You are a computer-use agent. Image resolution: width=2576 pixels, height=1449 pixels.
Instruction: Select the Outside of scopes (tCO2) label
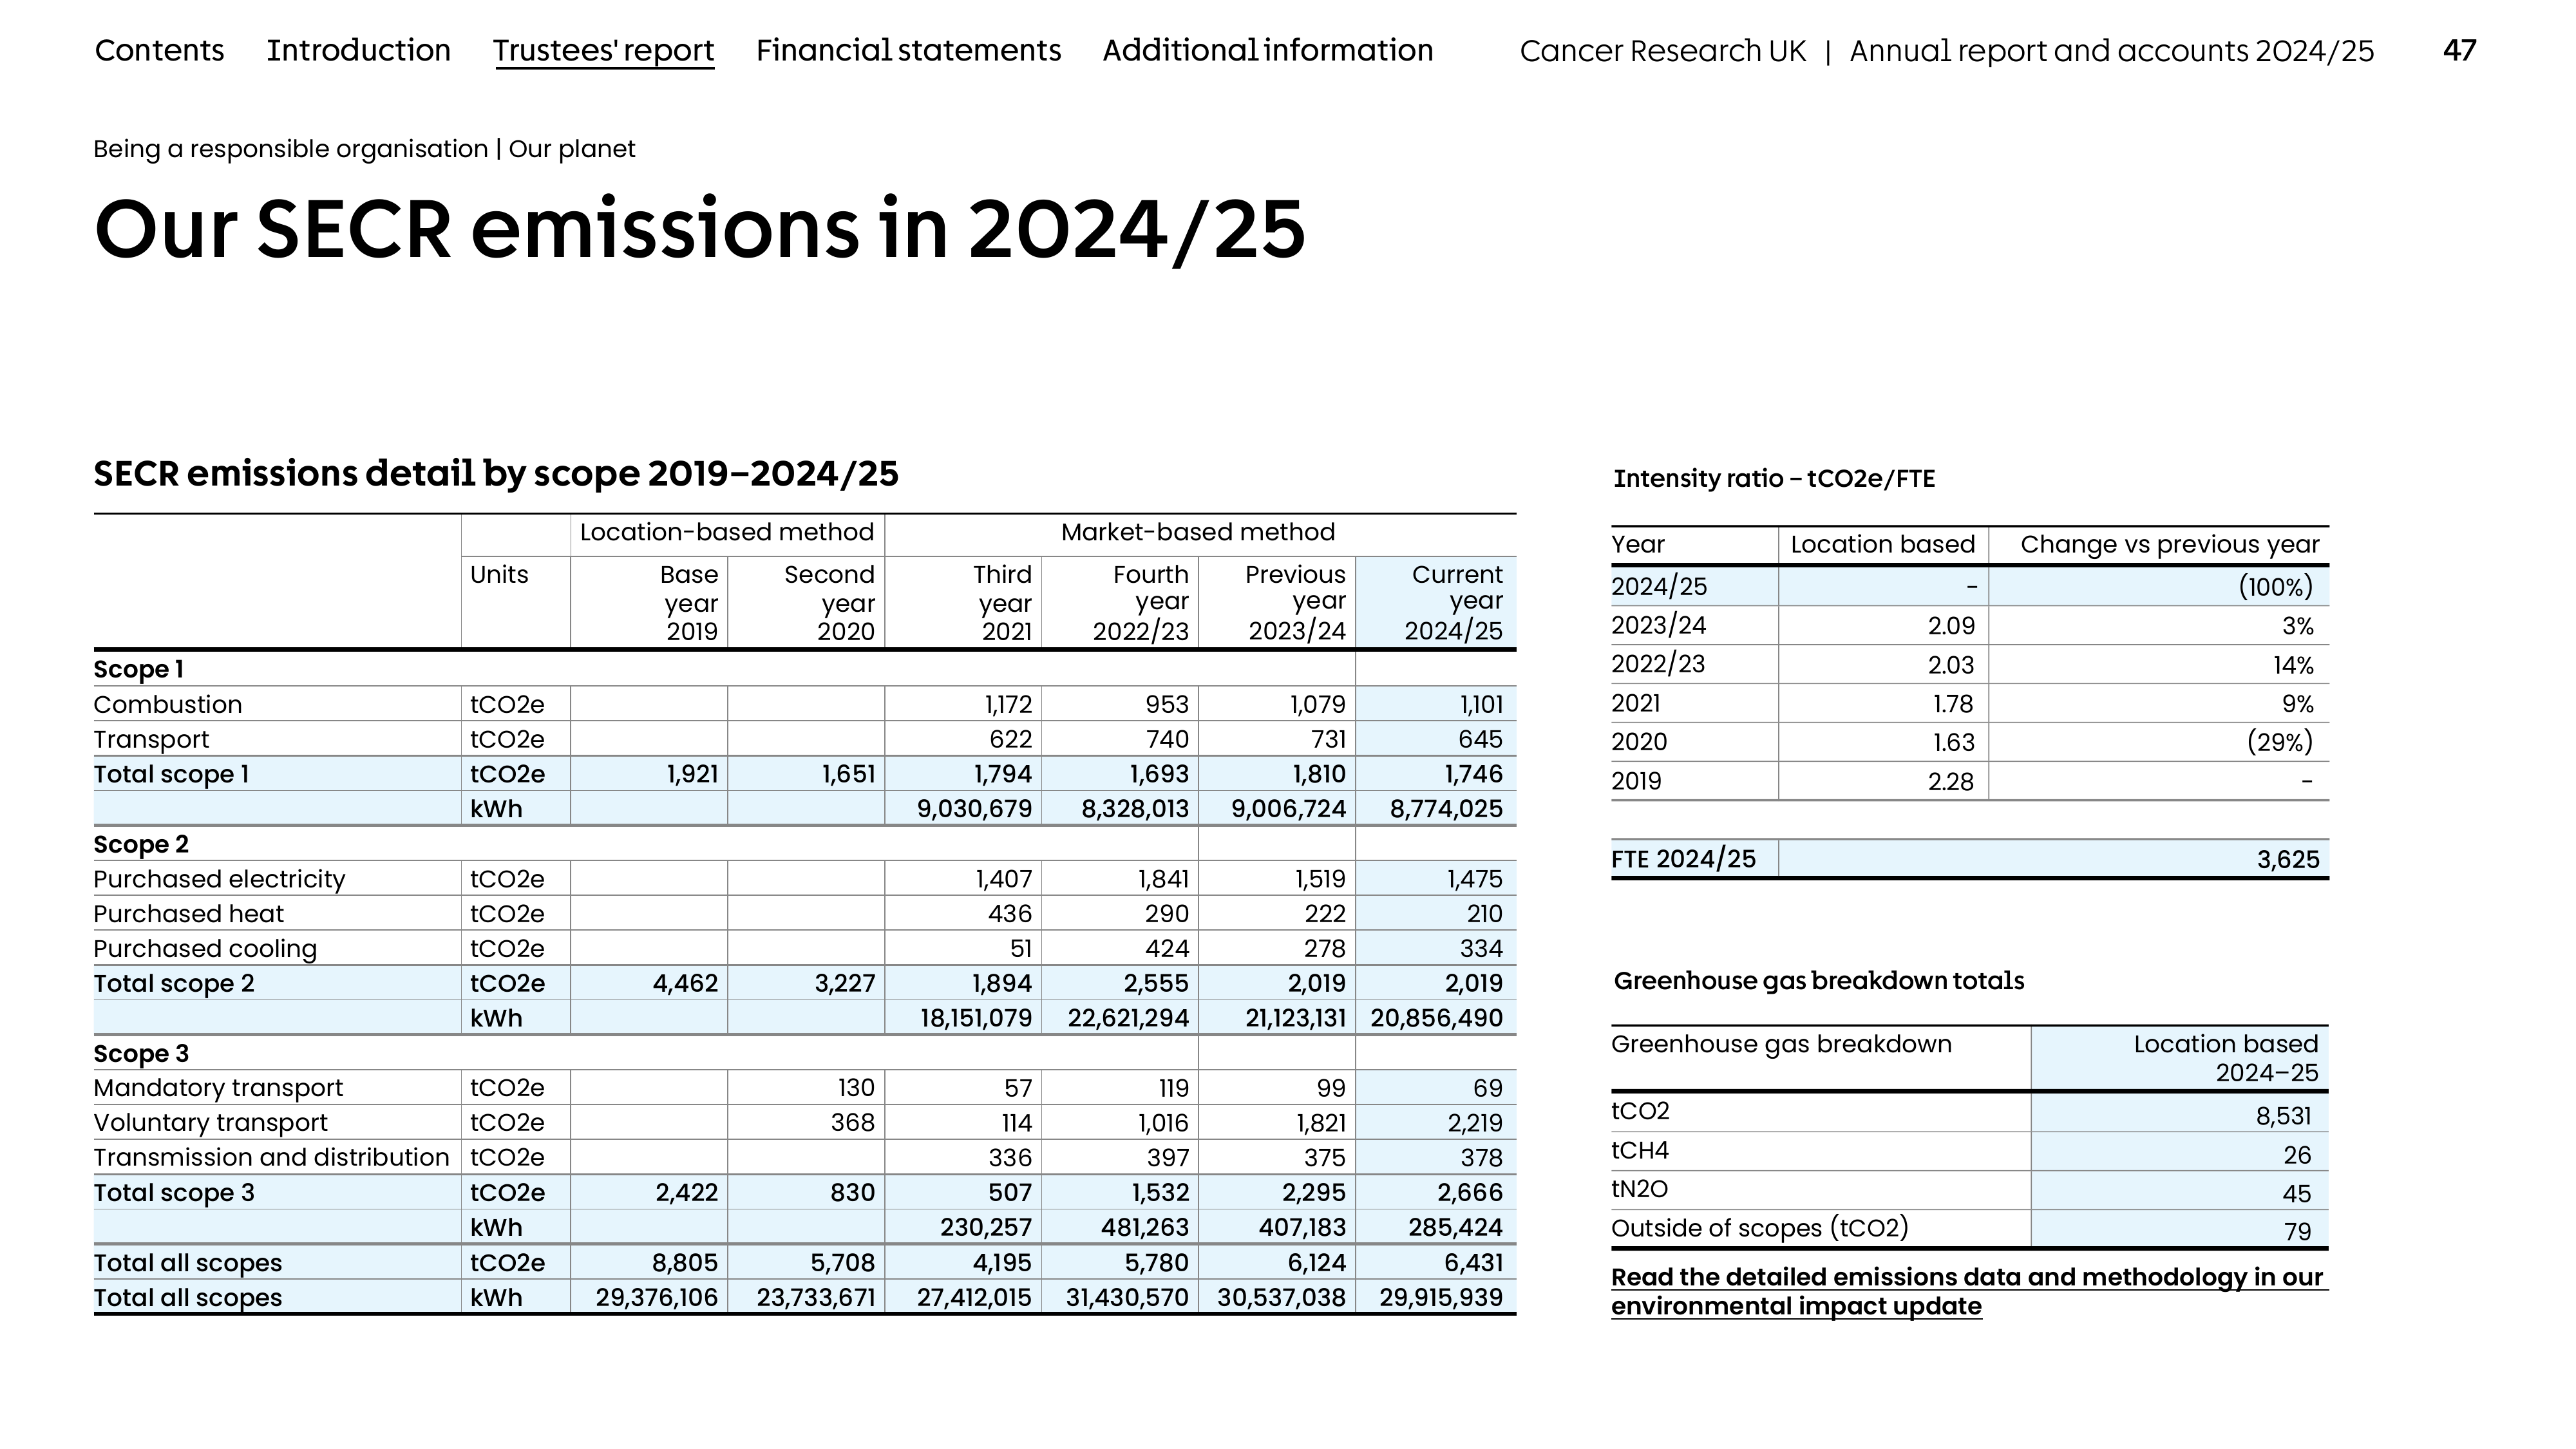(x=1760, y=1228)
